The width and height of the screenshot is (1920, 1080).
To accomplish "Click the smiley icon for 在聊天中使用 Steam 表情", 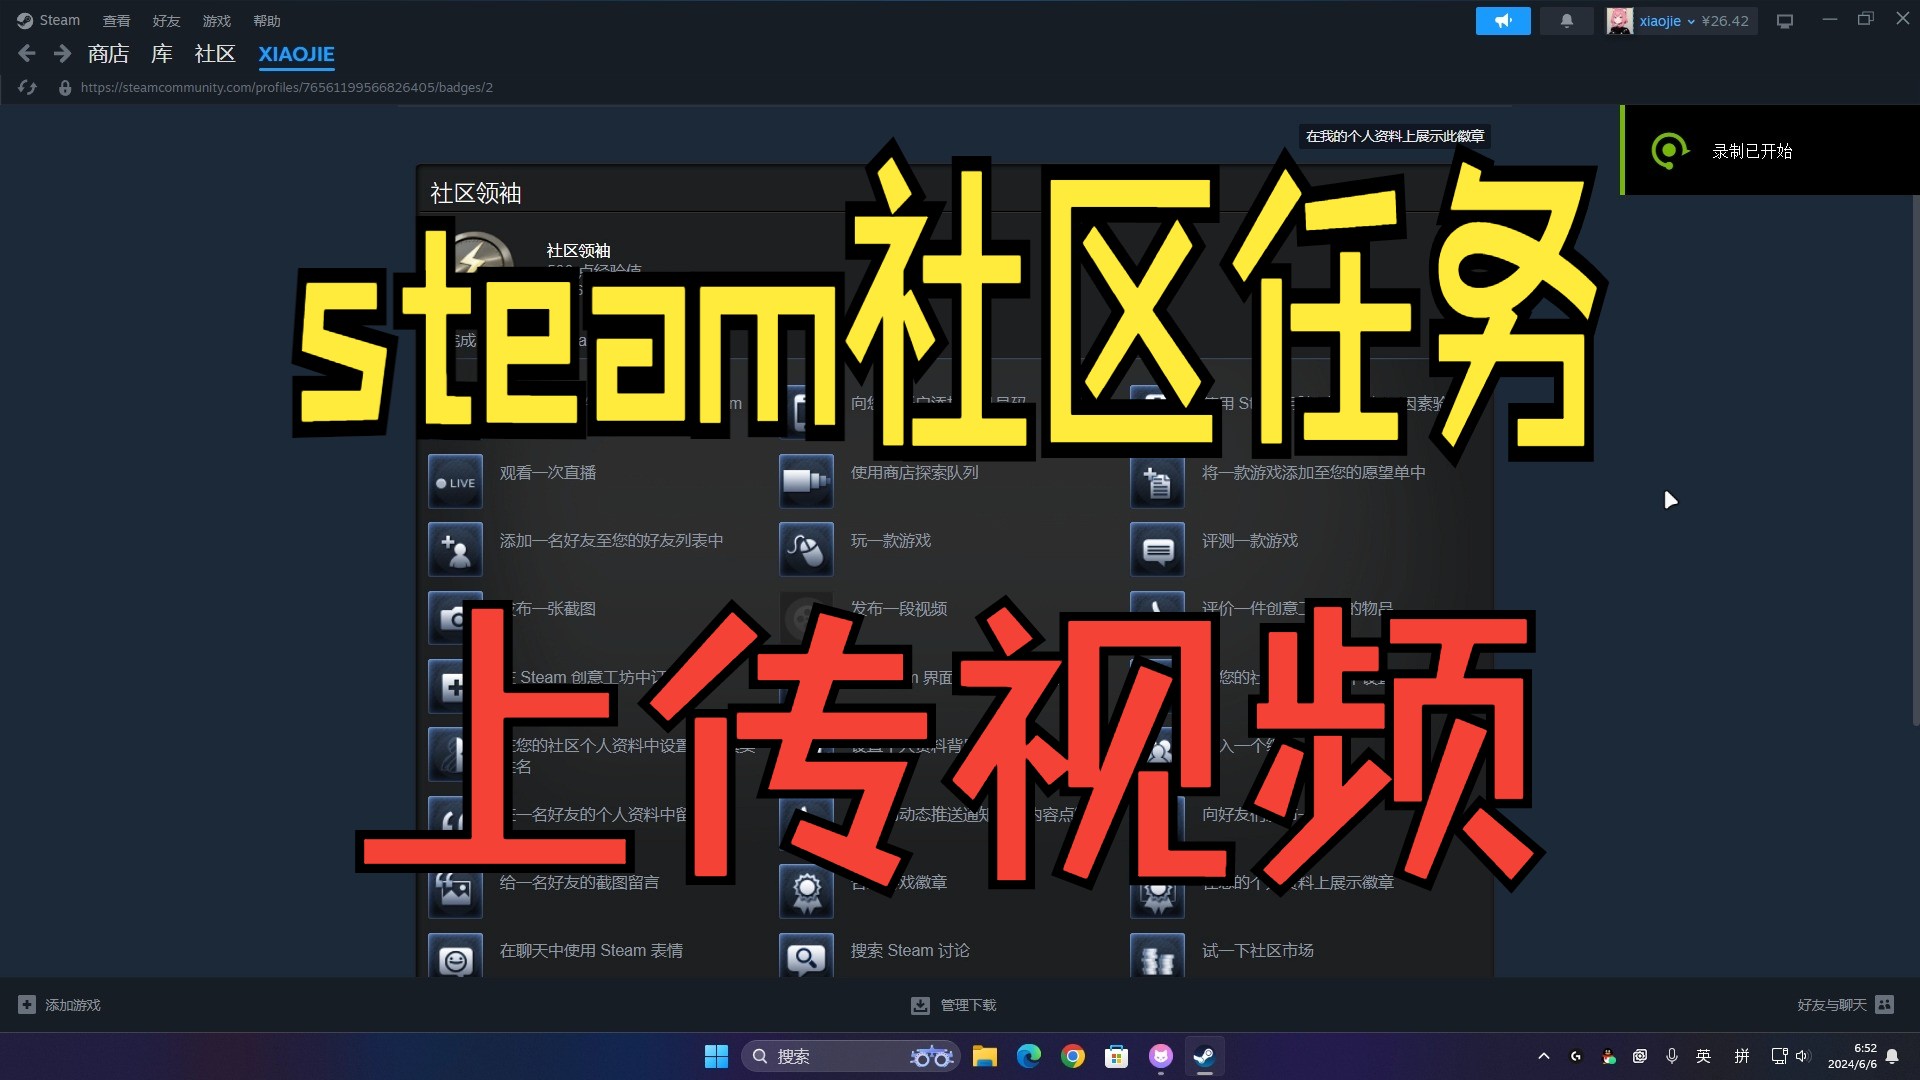I will tap(455, 958).
